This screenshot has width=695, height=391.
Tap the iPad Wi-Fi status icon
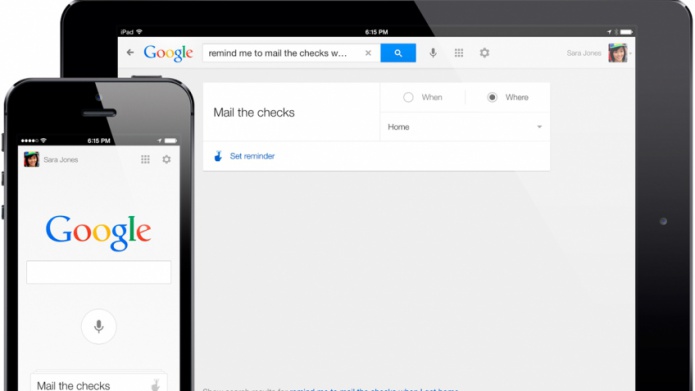click(x=139, y=32)
